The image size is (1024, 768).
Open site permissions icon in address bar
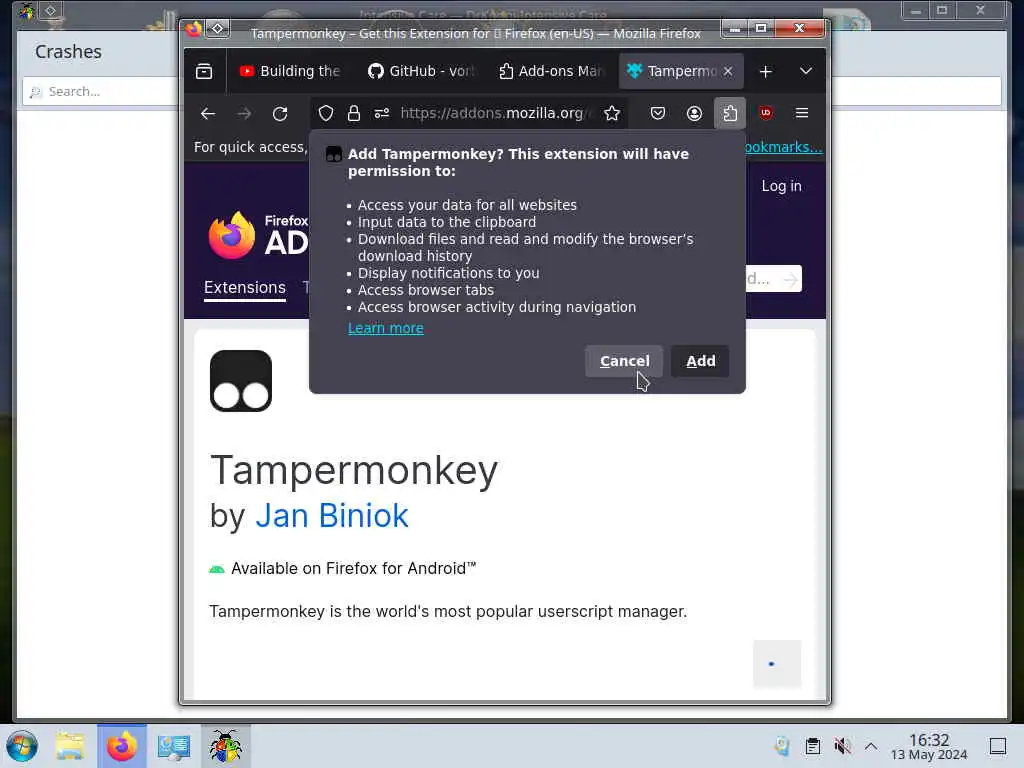coord(382,114)
